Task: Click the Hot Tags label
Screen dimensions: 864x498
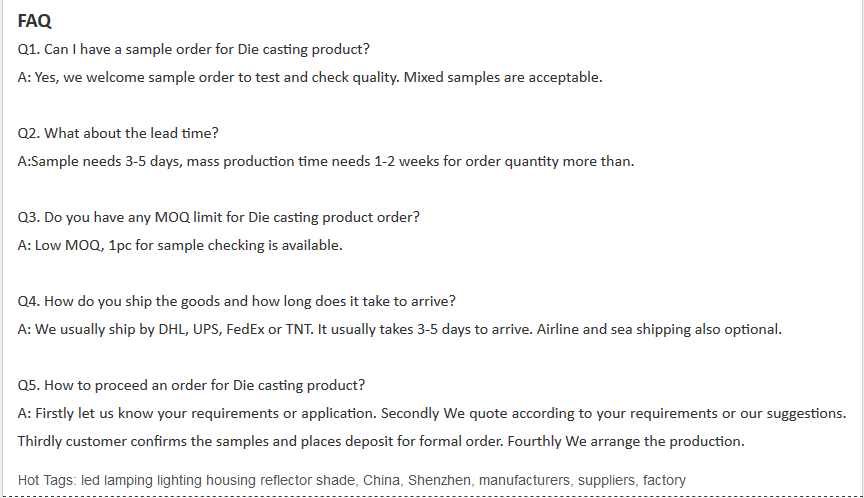Action: pyautogui.click(x=47, y=480)
